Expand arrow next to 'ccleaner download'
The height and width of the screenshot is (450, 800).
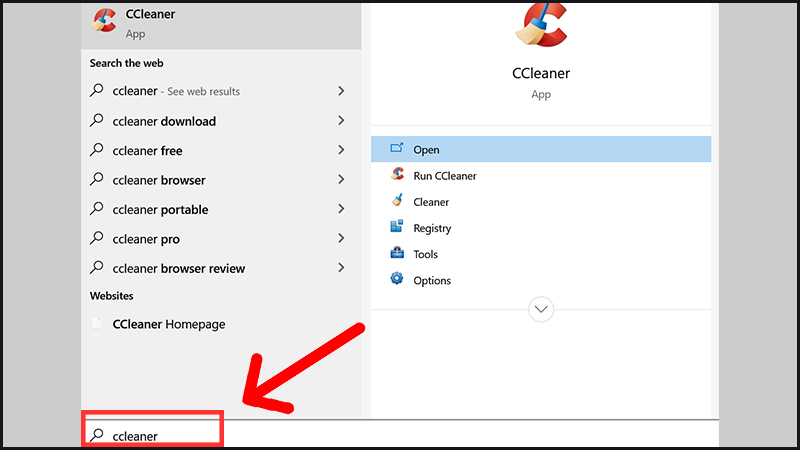[341, 120]
